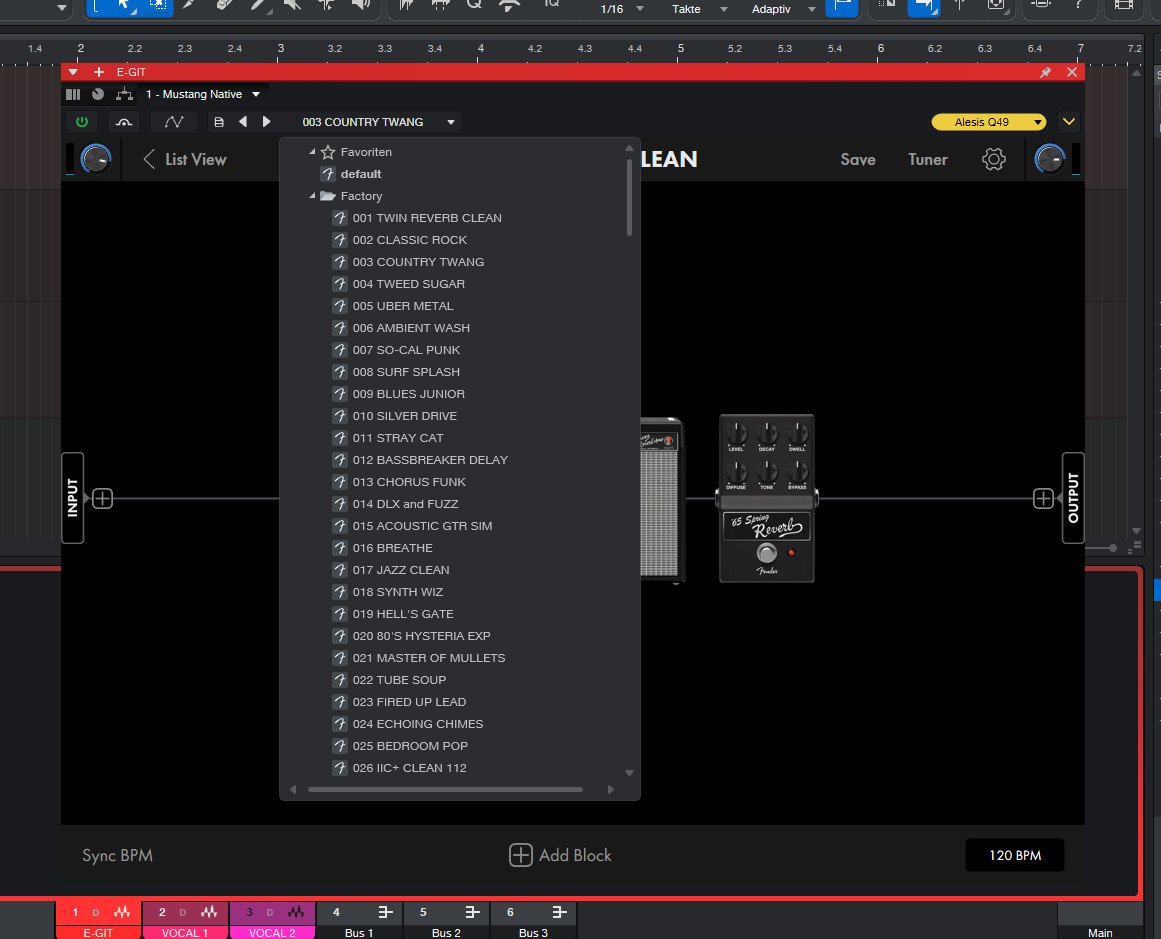Click the input level knob
The width and height of the screenshot is (1161, 939).
coord(96,158)
